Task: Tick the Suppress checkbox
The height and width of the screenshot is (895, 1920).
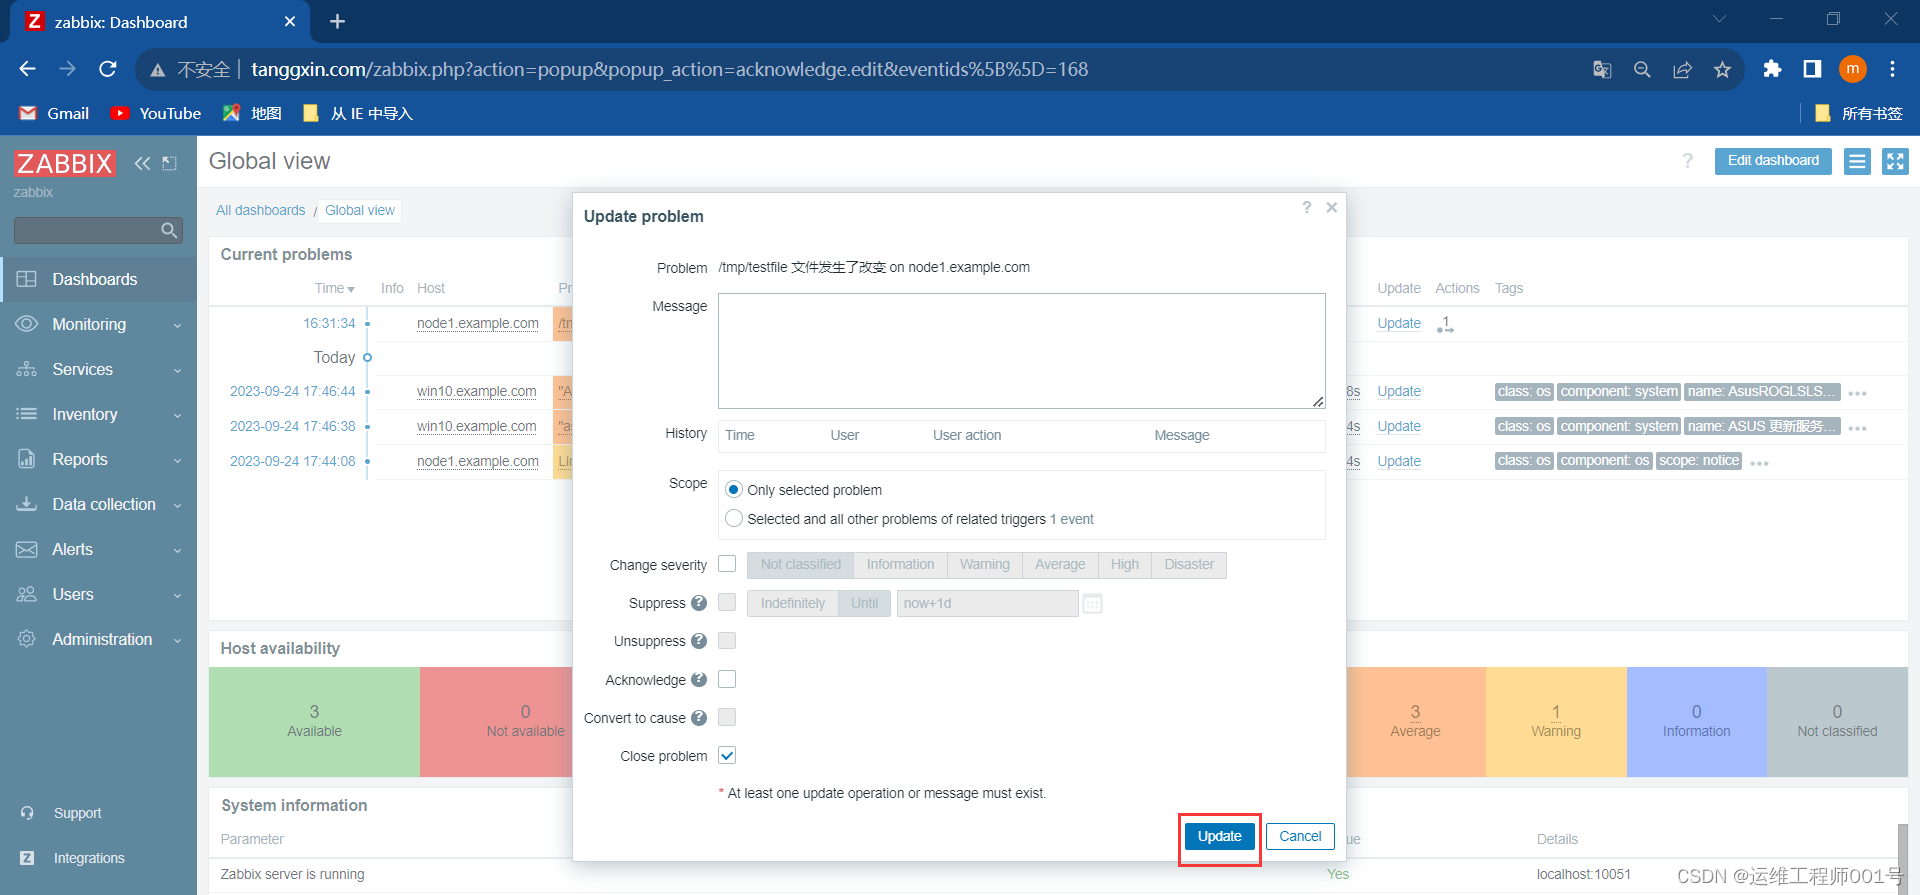Action: coord(727,602)
